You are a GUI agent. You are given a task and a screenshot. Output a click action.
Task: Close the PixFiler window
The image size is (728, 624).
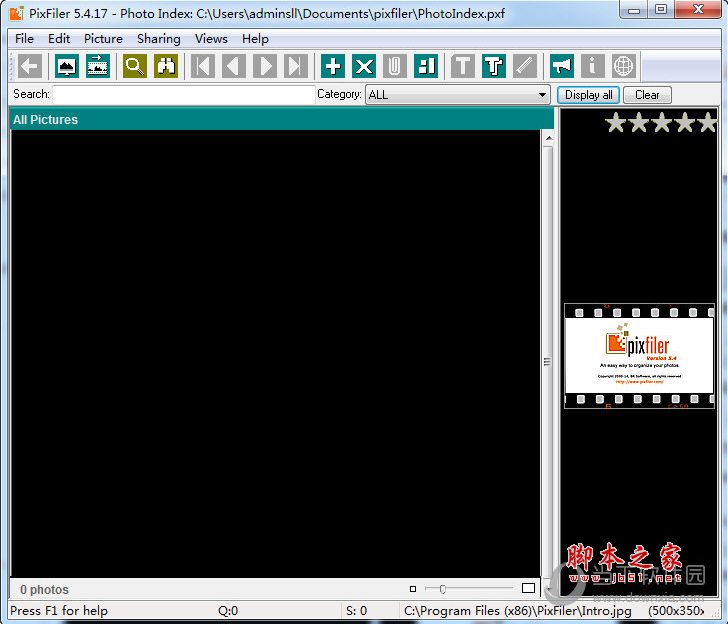tap(698, 10)
